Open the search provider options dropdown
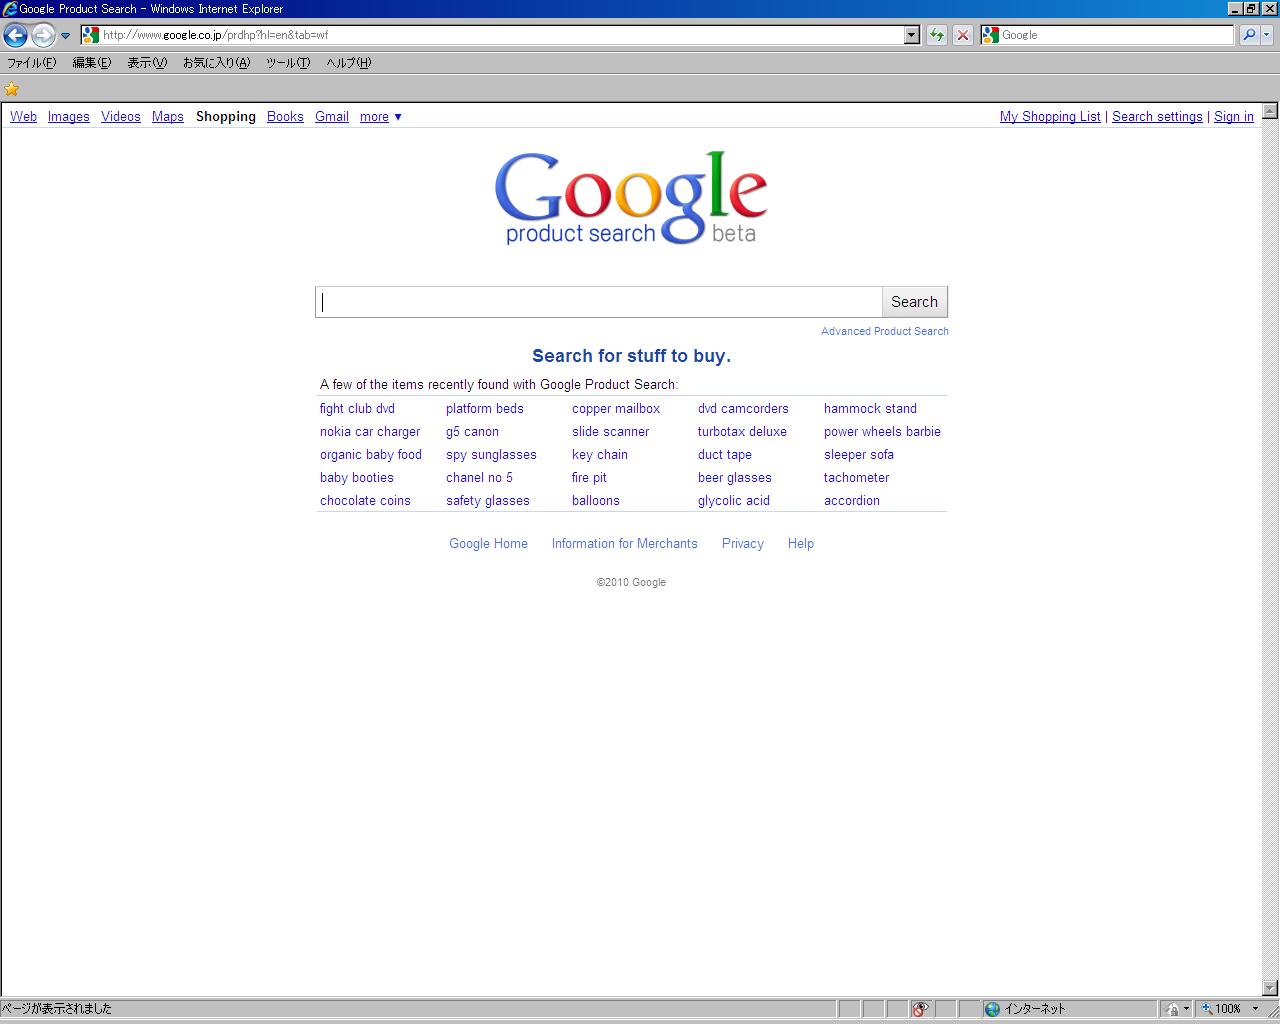Screen dimensions: 1280x1024 [x=1266, y=35]
